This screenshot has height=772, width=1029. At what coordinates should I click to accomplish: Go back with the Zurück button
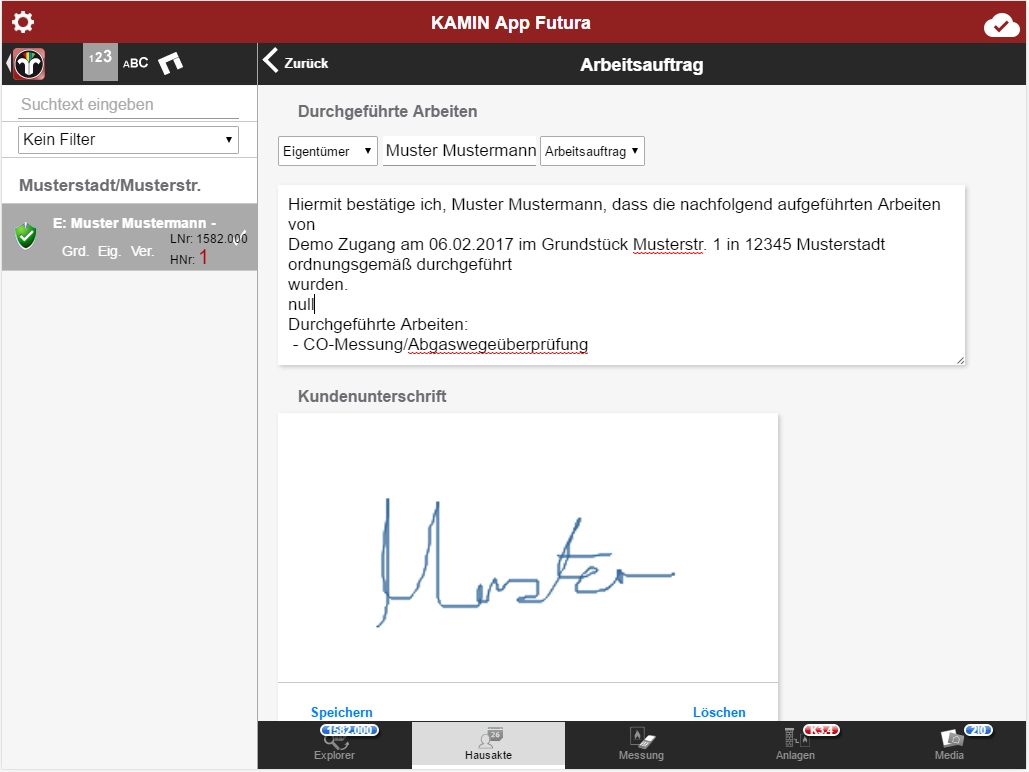[x=296, y=63]
